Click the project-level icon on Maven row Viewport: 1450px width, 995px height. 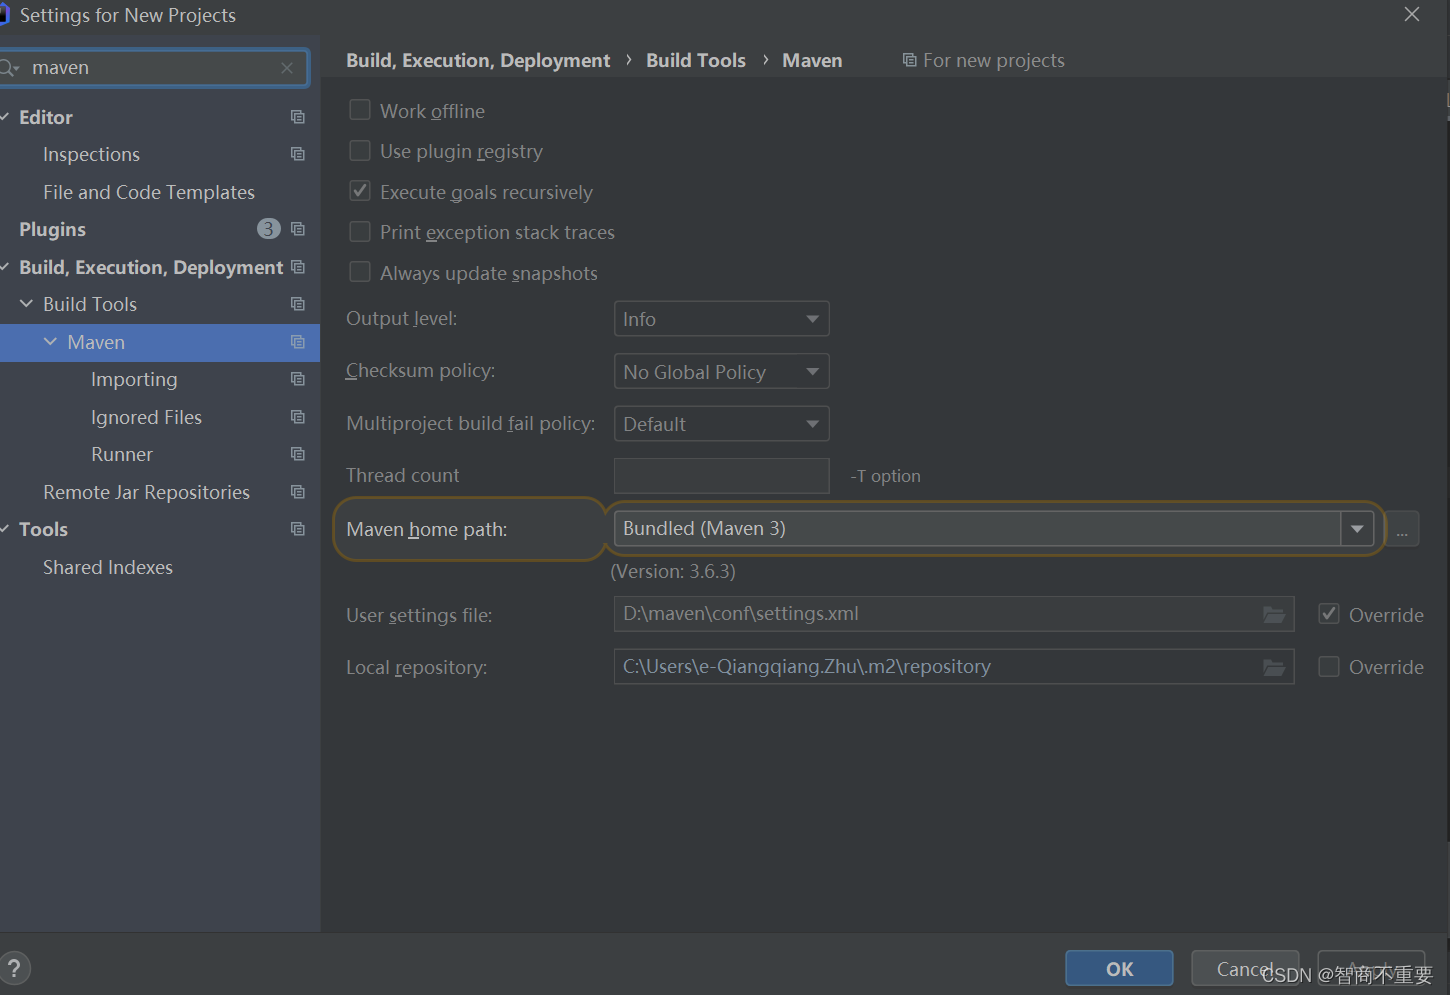(x=297, y=342)
